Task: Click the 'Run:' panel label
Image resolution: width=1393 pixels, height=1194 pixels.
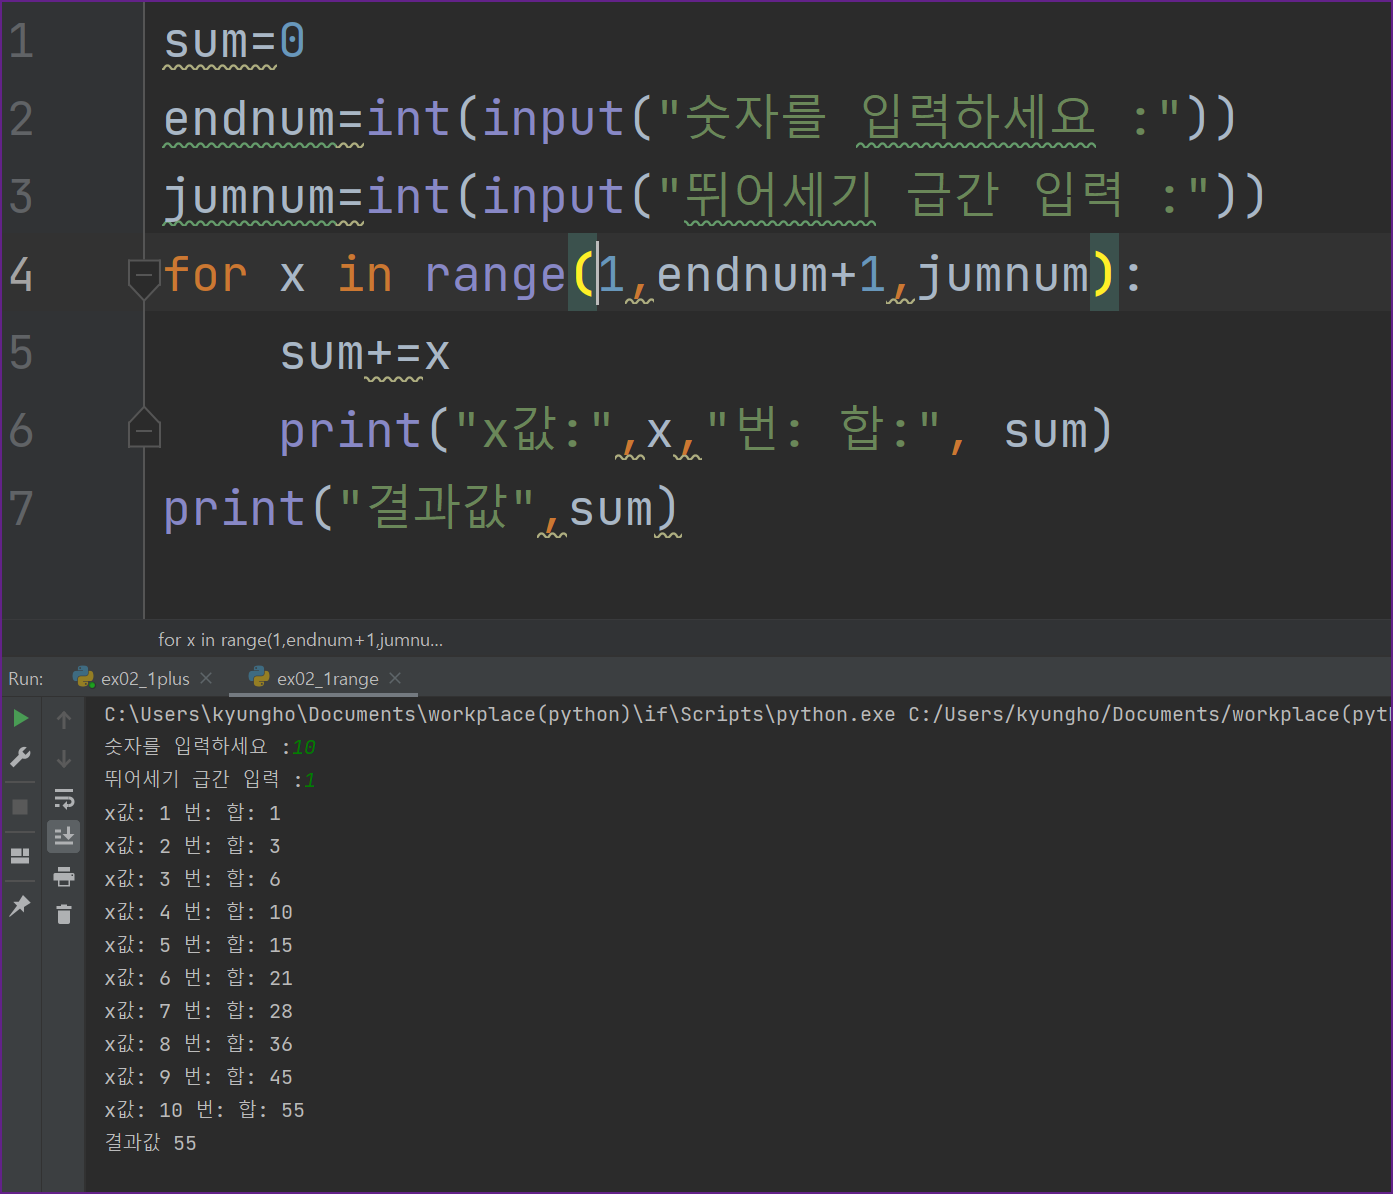Action: [x=26, y=679]
